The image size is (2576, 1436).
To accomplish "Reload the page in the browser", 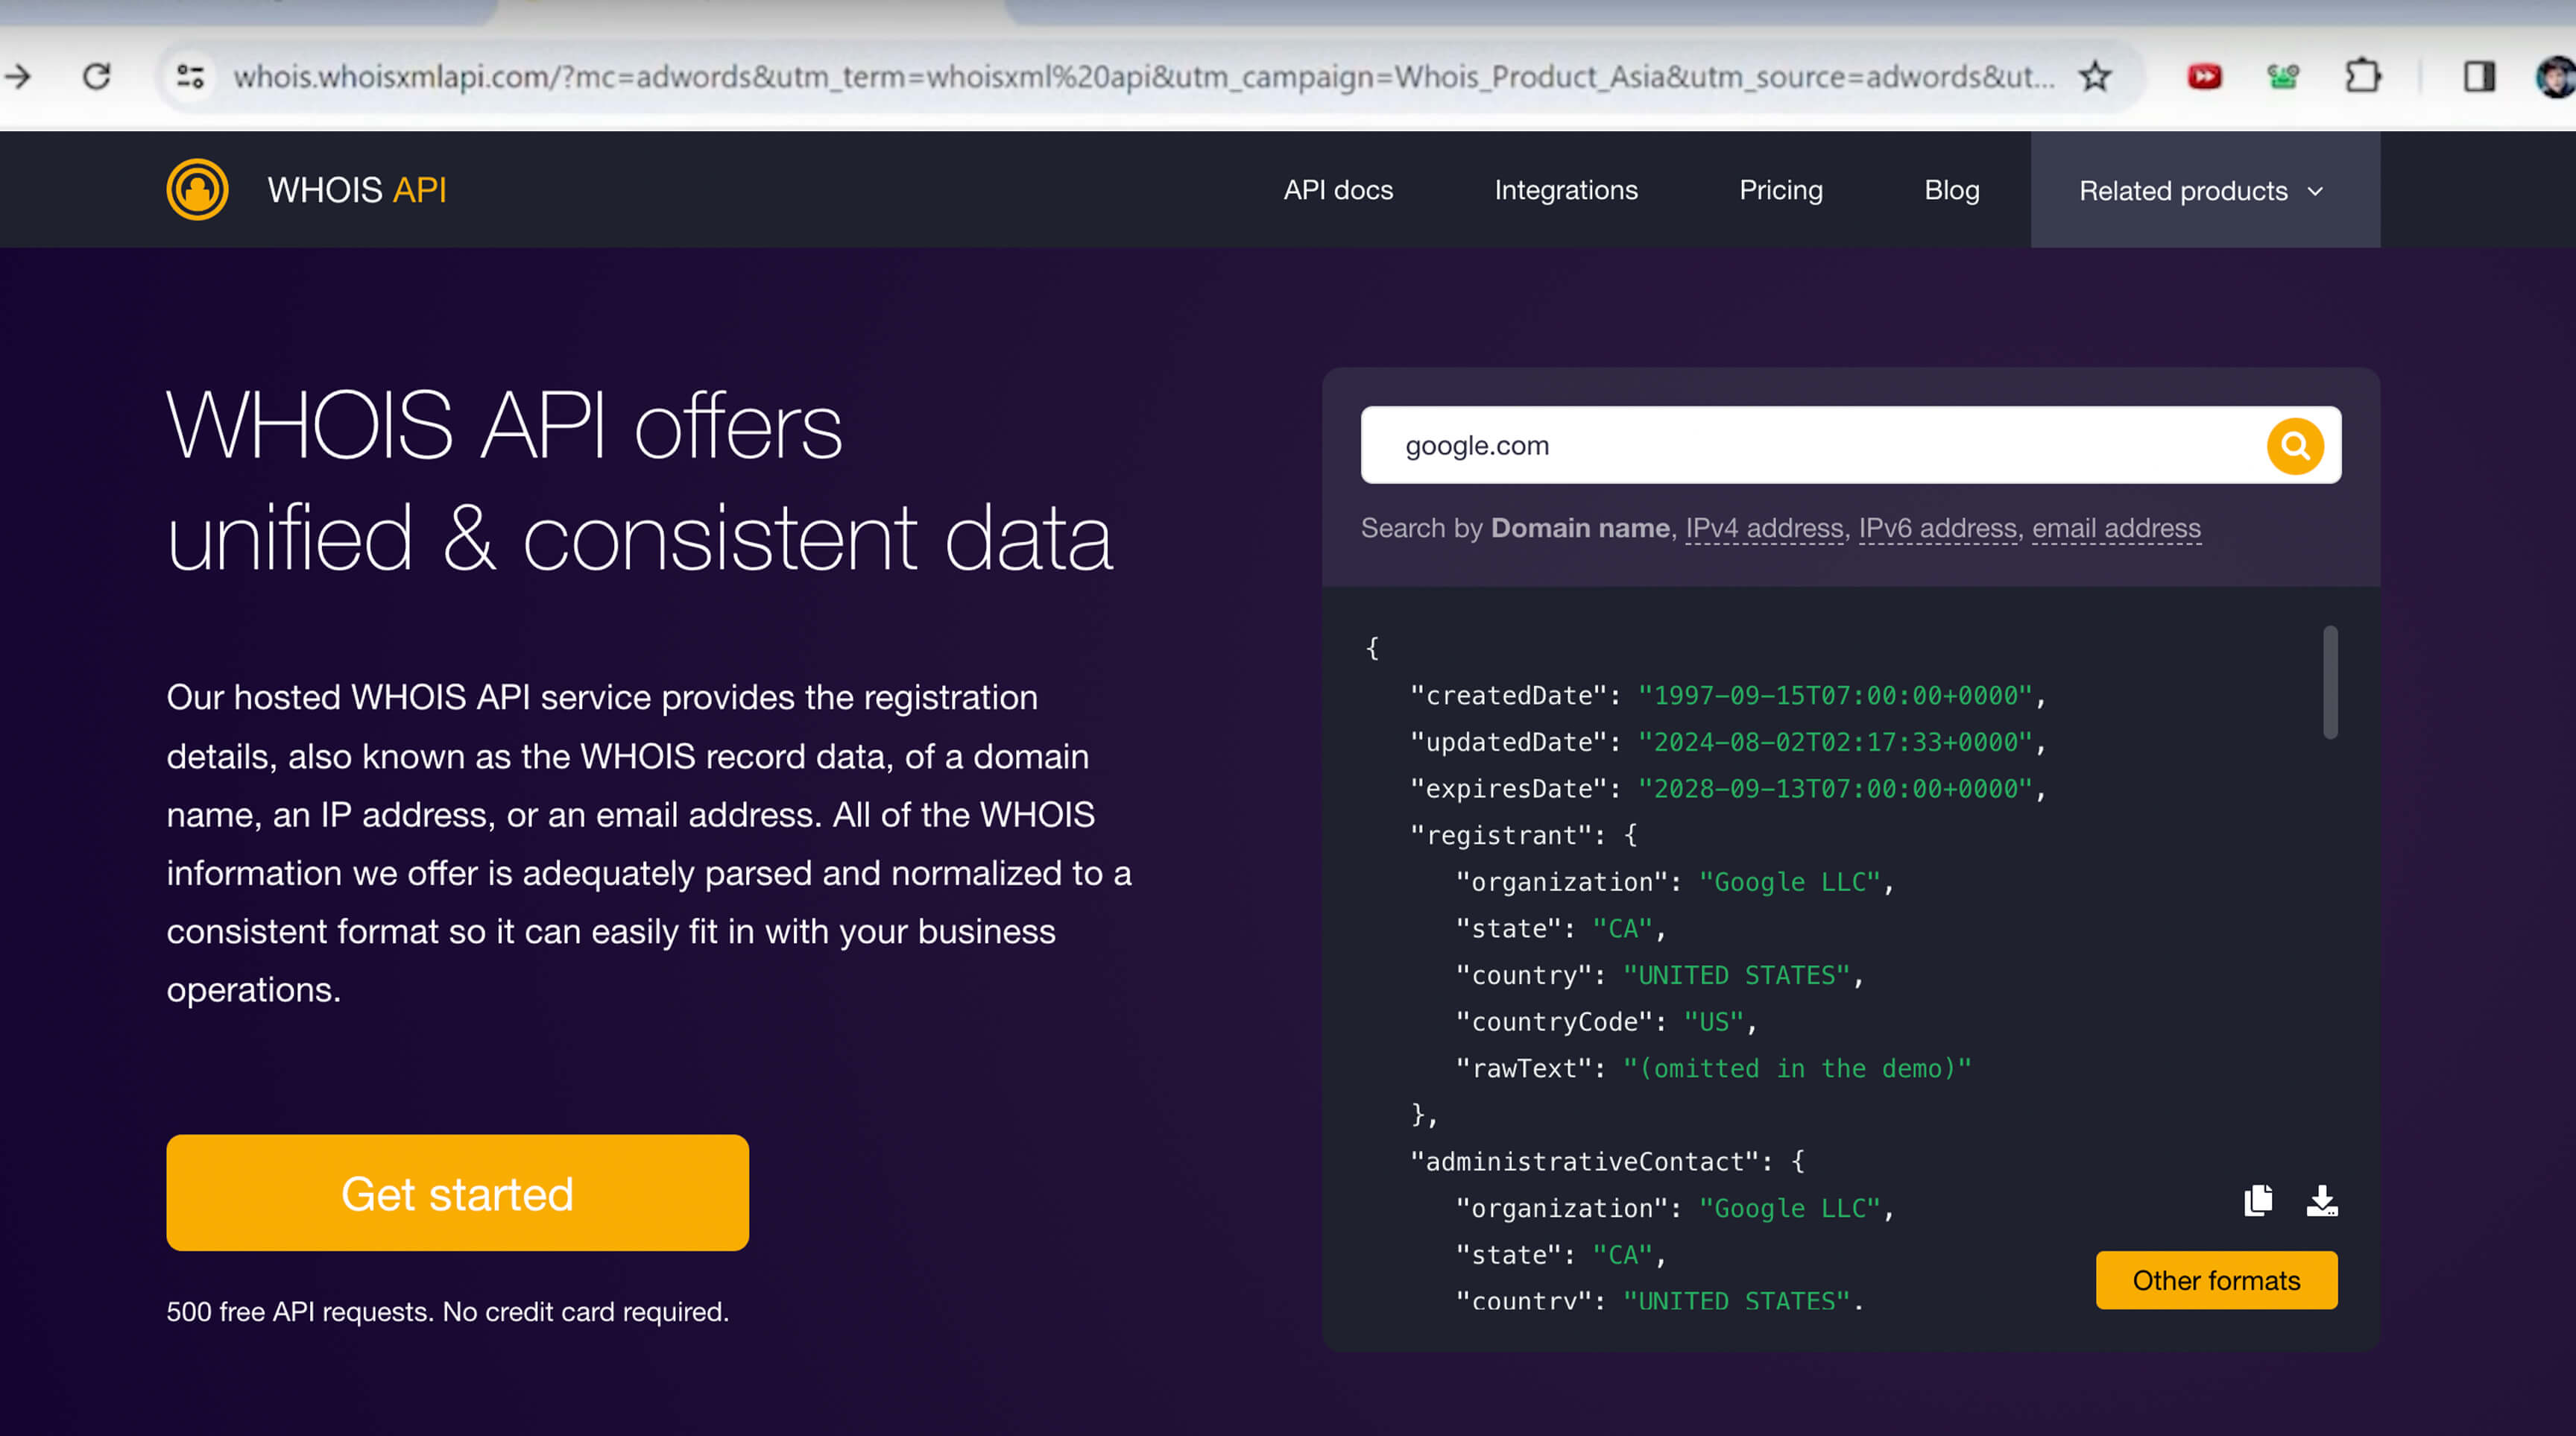I will point(96,77).
